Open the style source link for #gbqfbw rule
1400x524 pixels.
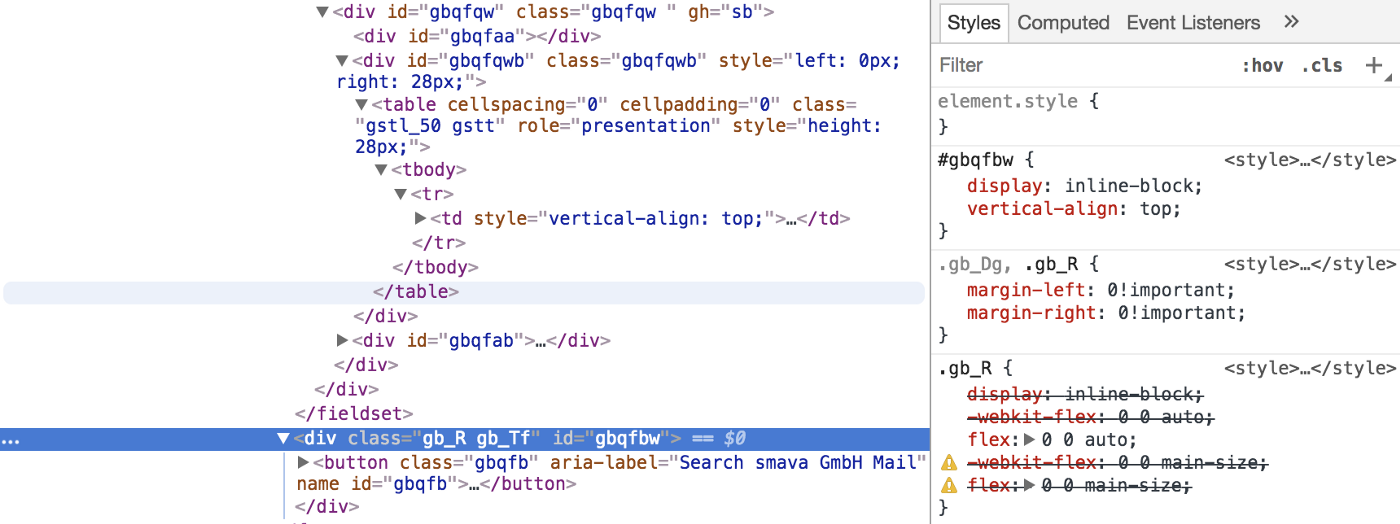[1309, 160]
